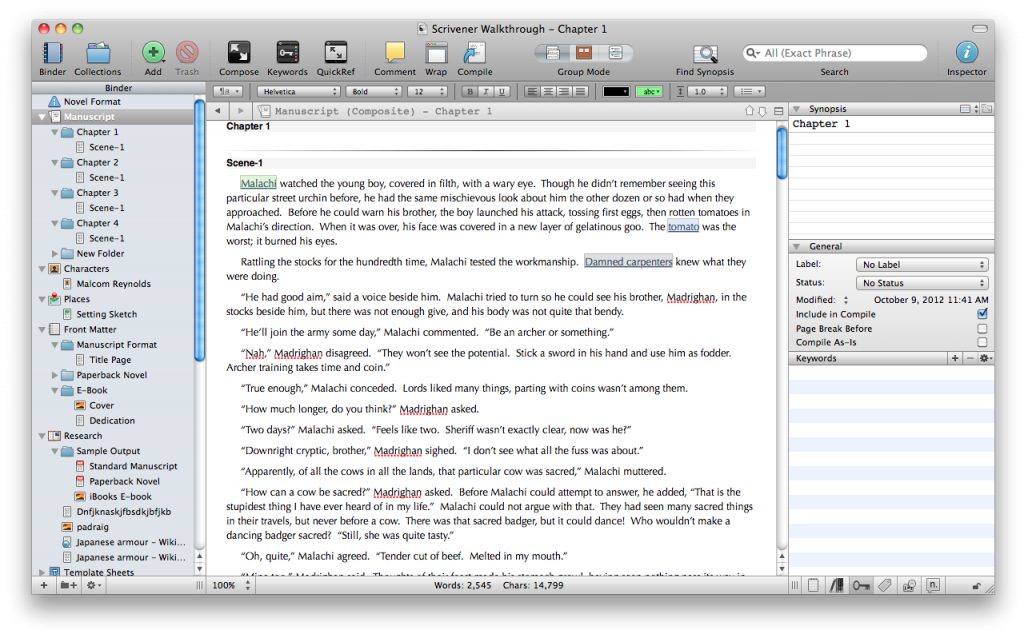Open the No Label dropdown
The width and height of the screenshot is (1024, 638).
point(921,264)
